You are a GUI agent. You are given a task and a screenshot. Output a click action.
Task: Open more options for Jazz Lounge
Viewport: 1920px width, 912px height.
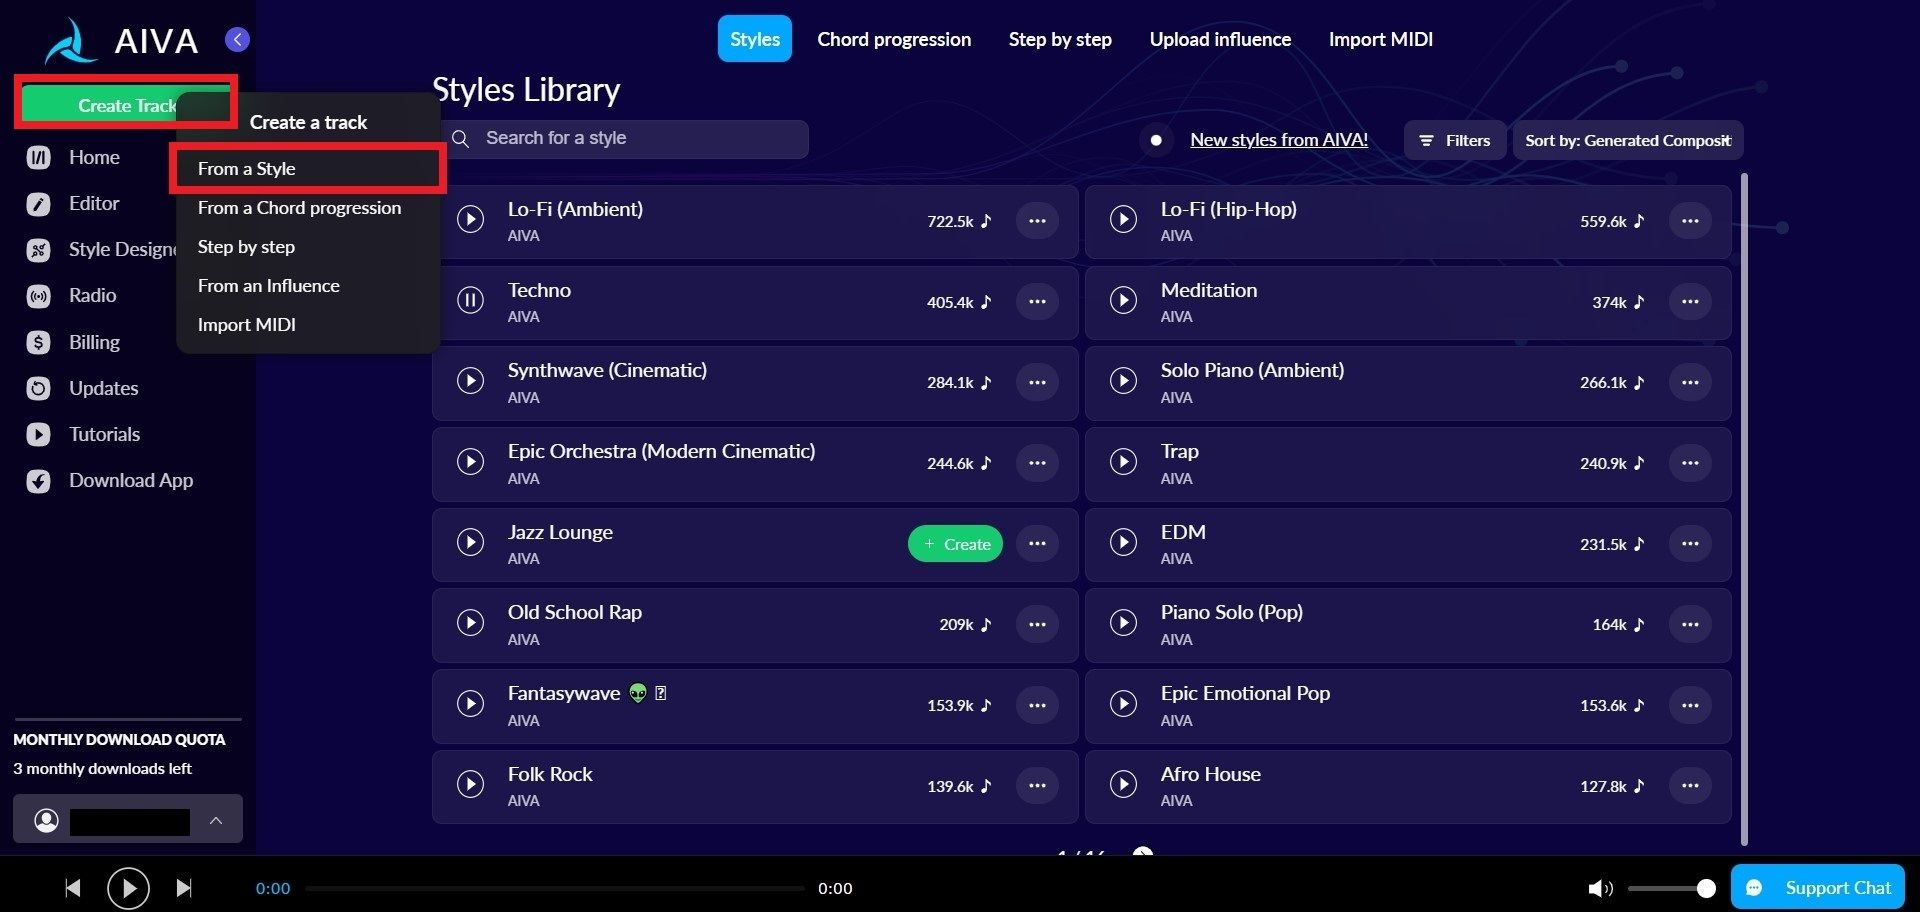pos(1037,543)
